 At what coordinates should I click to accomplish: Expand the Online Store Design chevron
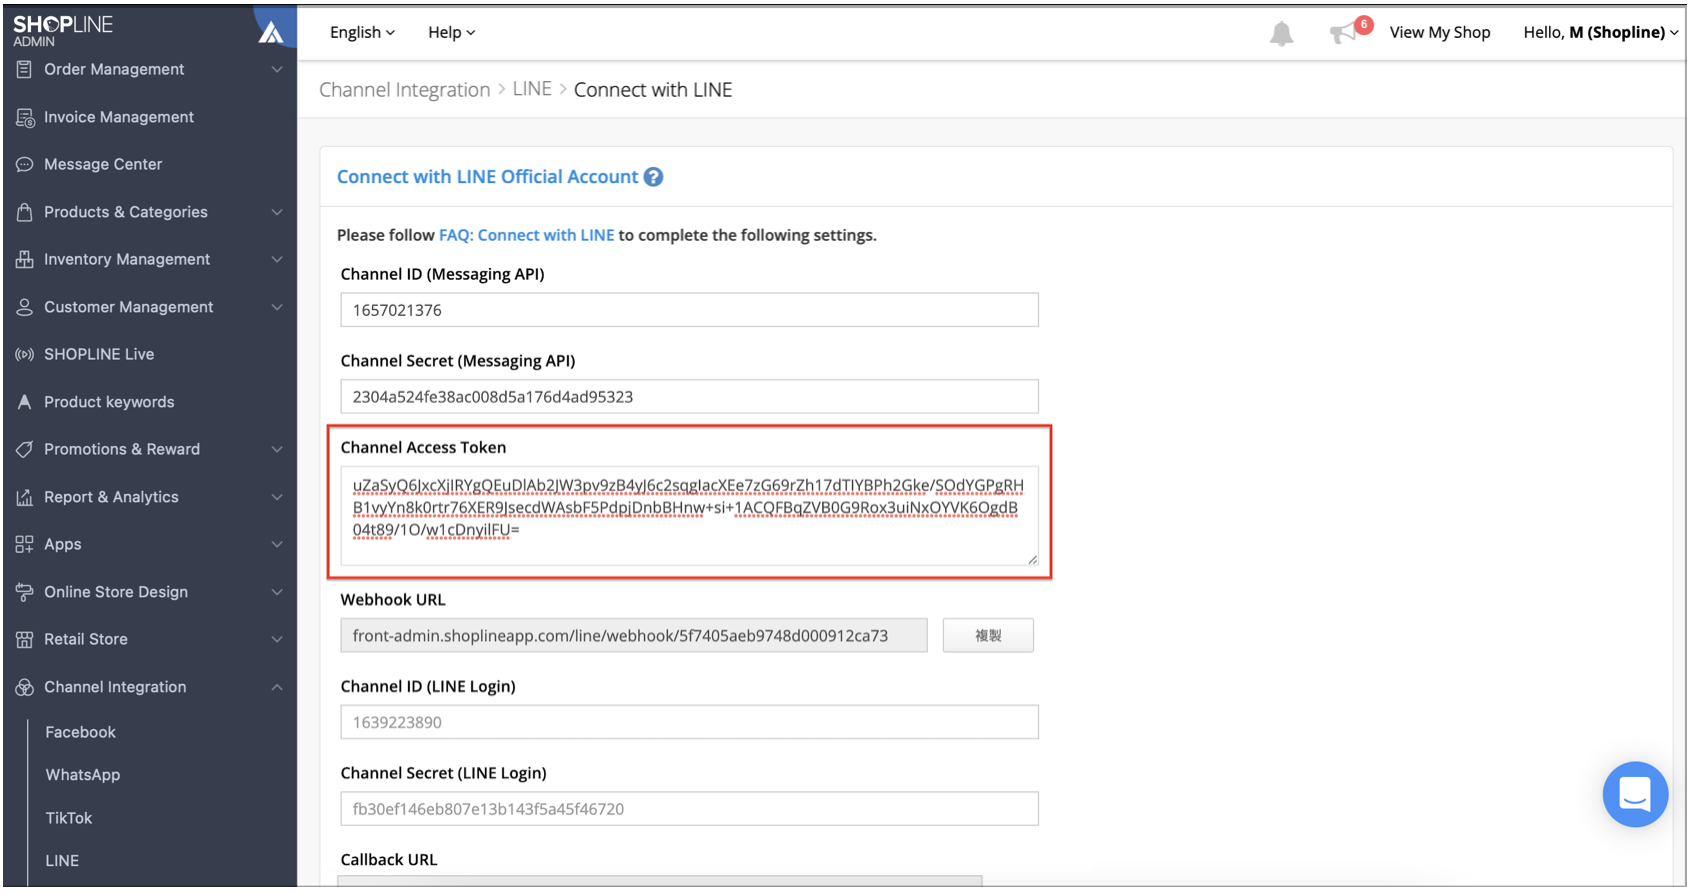tap(277, 592)
